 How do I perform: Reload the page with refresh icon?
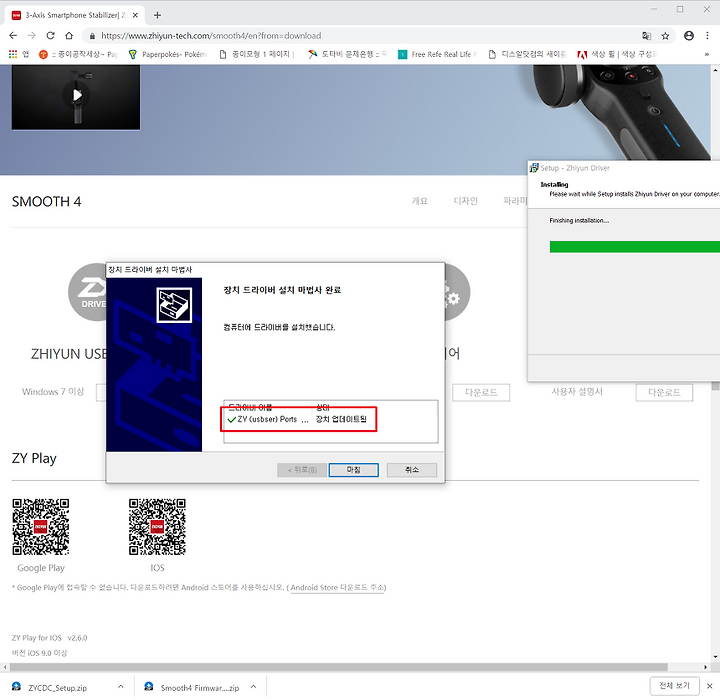coord(51,36)
